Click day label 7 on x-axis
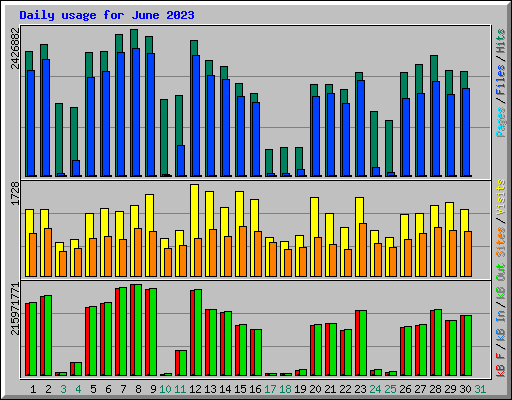 point(123,389)
